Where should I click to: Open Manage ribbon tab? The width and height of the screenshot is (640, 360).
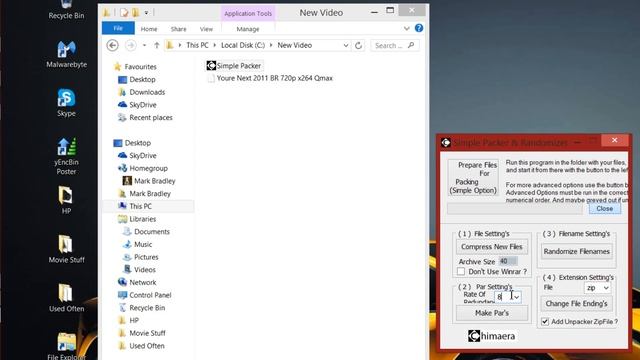248,29
